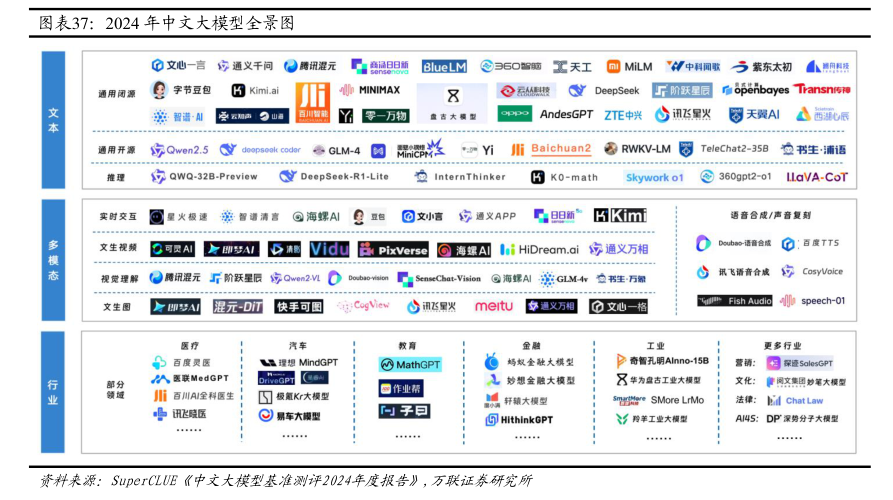Select the 360智脑 logo

(x=510, y=67)
